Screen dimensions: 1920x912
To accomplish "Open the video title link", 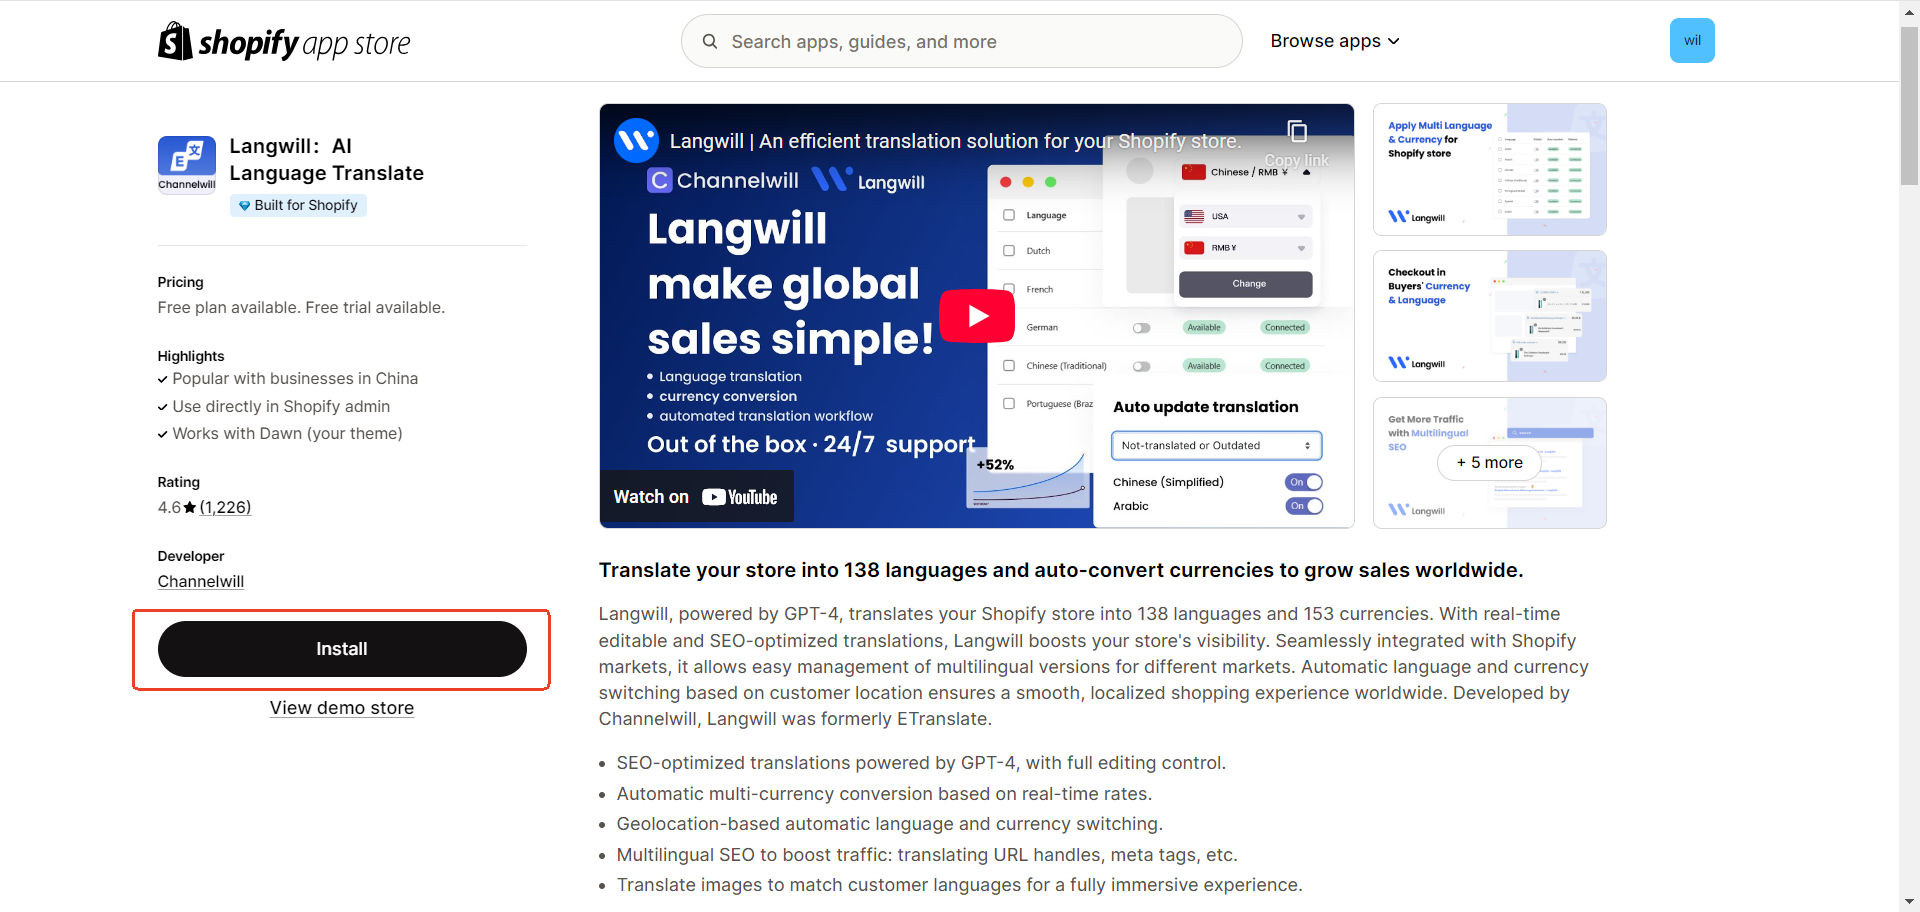I will tap(955, 141).
